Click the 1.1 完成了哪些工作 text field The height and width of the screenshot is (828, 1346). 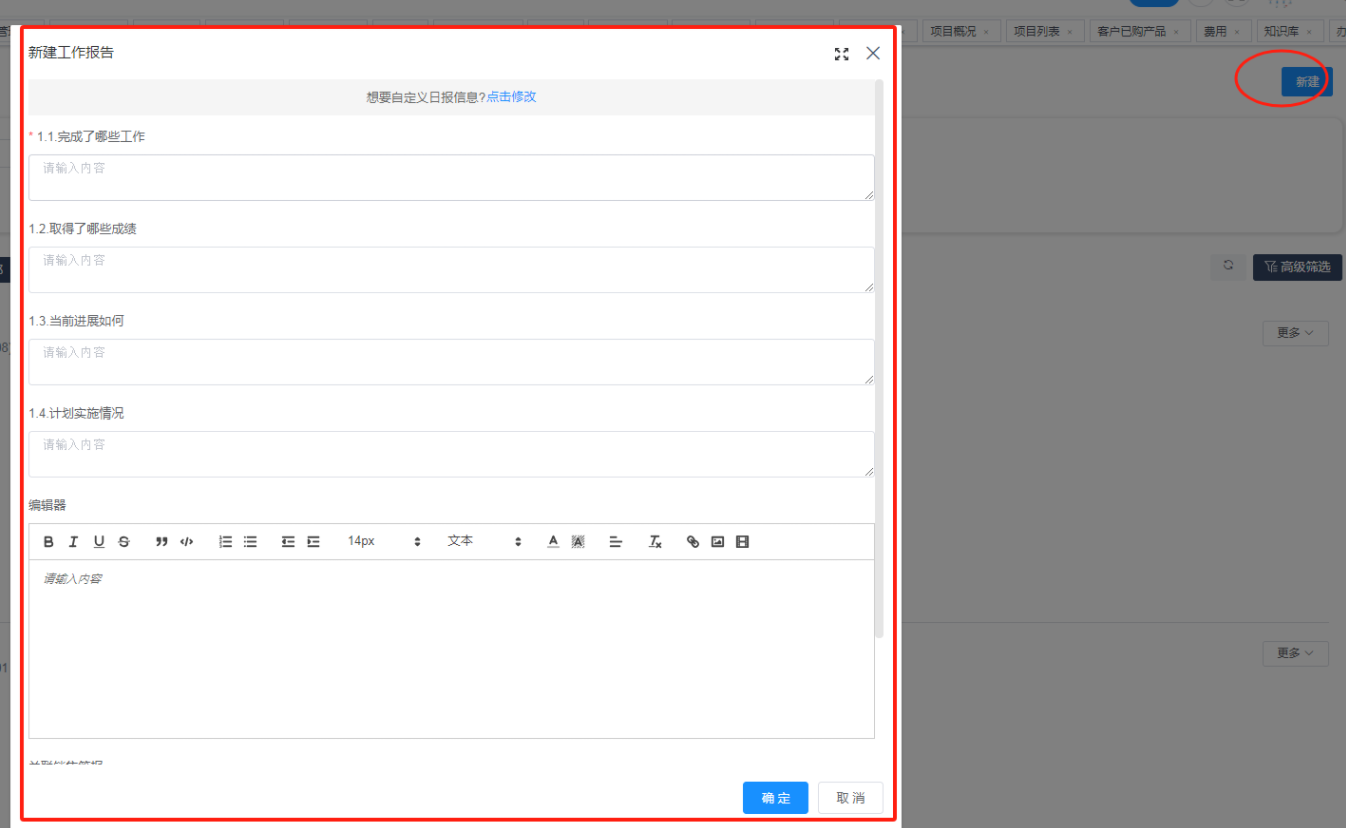(x=451, y=177)
